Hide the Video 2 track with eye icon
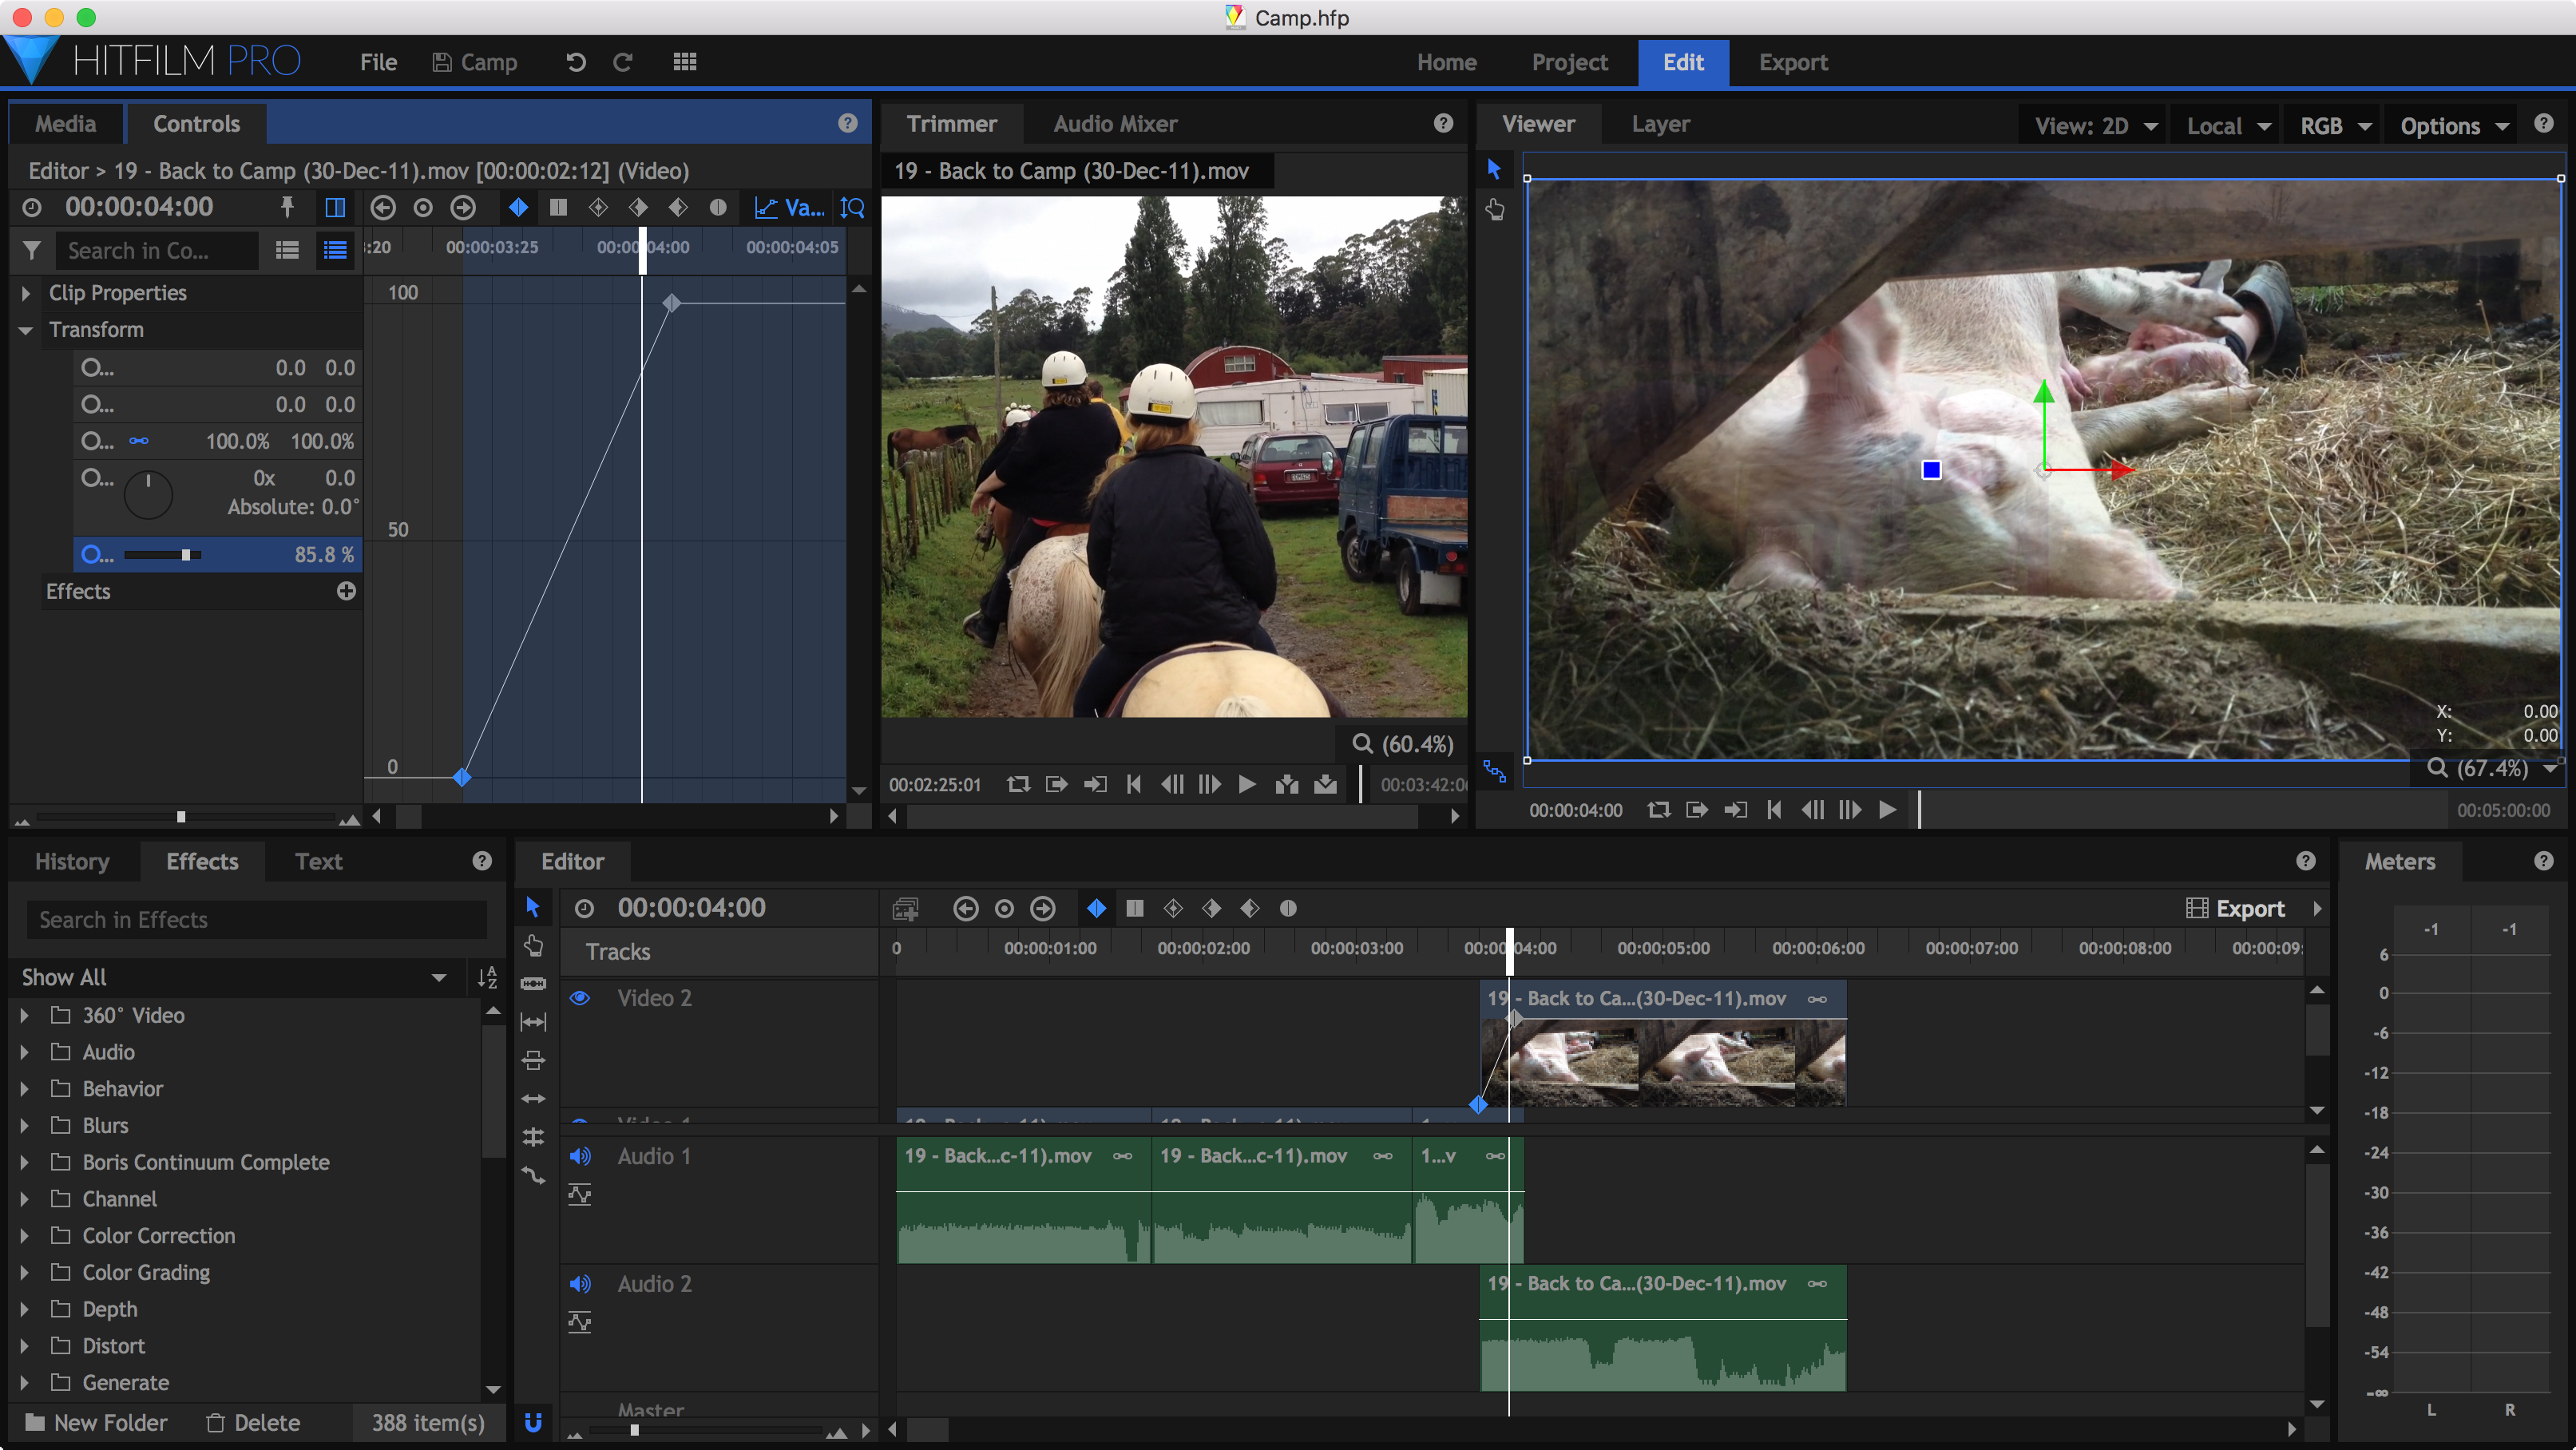Image resolution: width=2576 pixels, height=1450 pixels. [x=580, y=998]
